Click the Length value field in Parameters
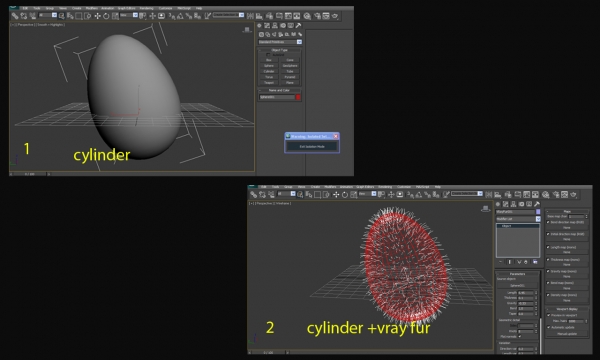Image resolution: width=600 pixels, height=360 pixels. point(526,293)
